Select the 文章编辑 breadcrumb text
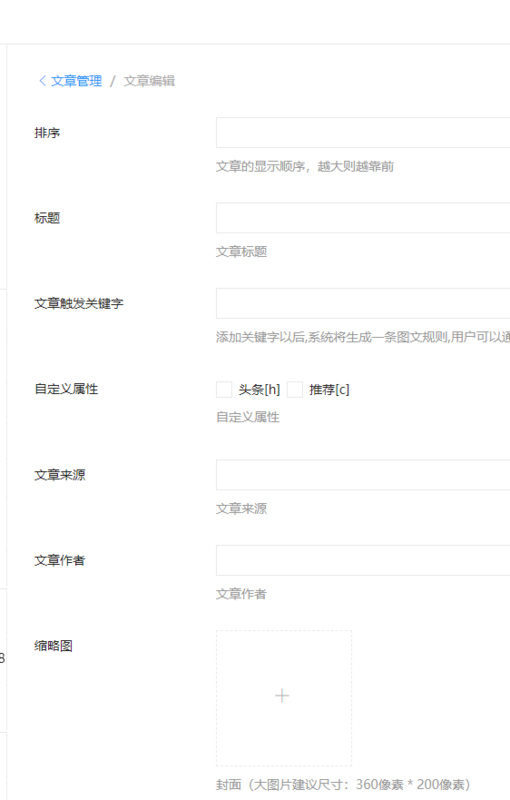The image size is (510, 800). (149, 81)
